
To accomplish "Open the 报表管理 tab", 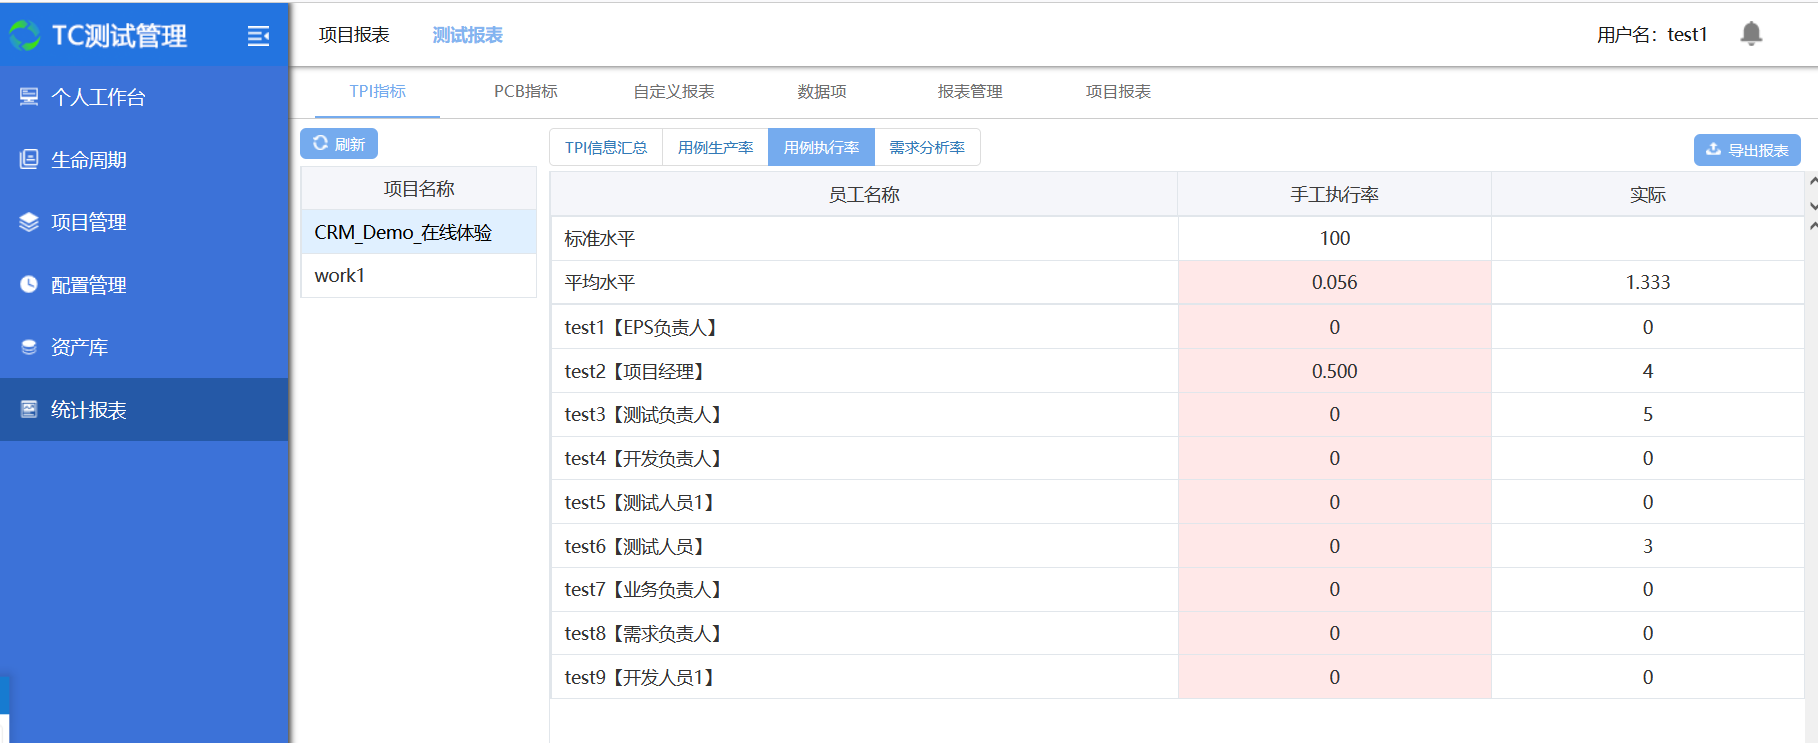I will tap(969, 91).
